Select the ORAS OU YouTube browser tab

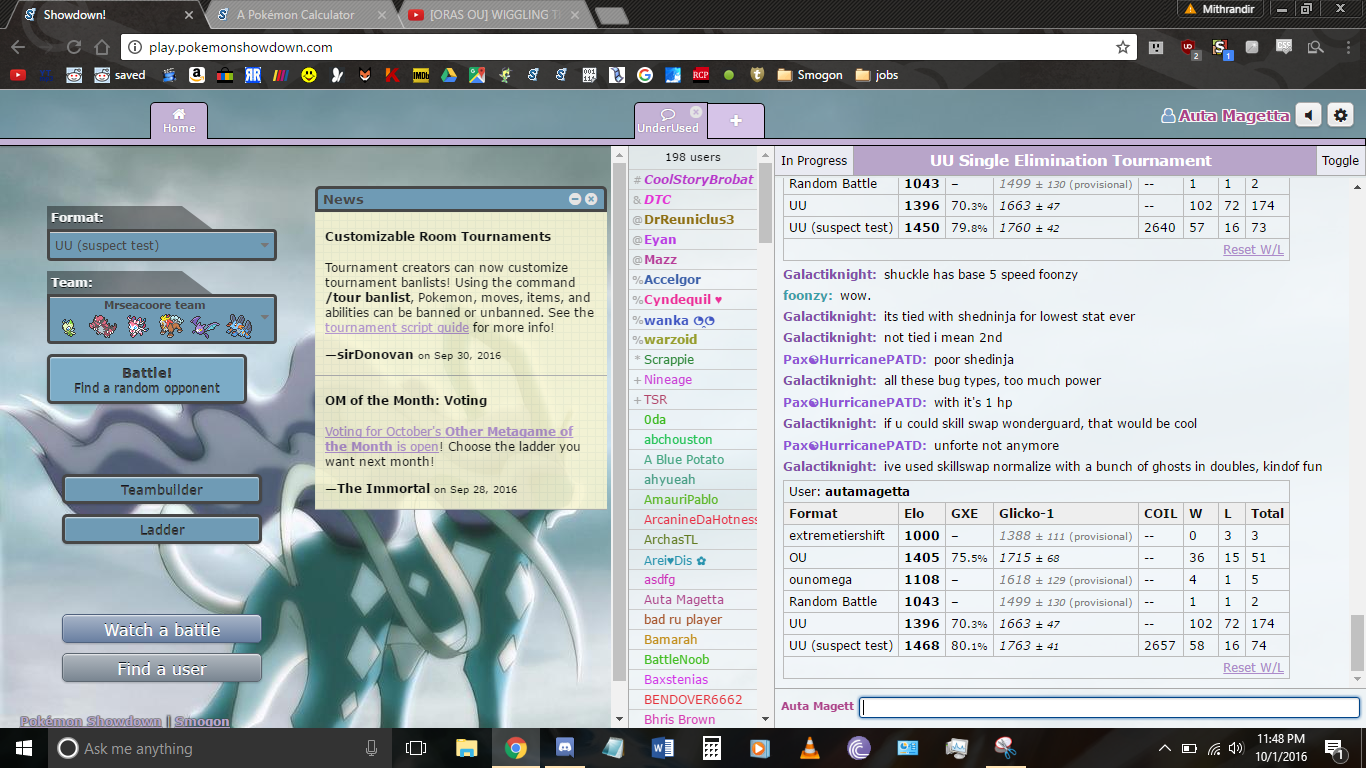click(x=497, y=15)
